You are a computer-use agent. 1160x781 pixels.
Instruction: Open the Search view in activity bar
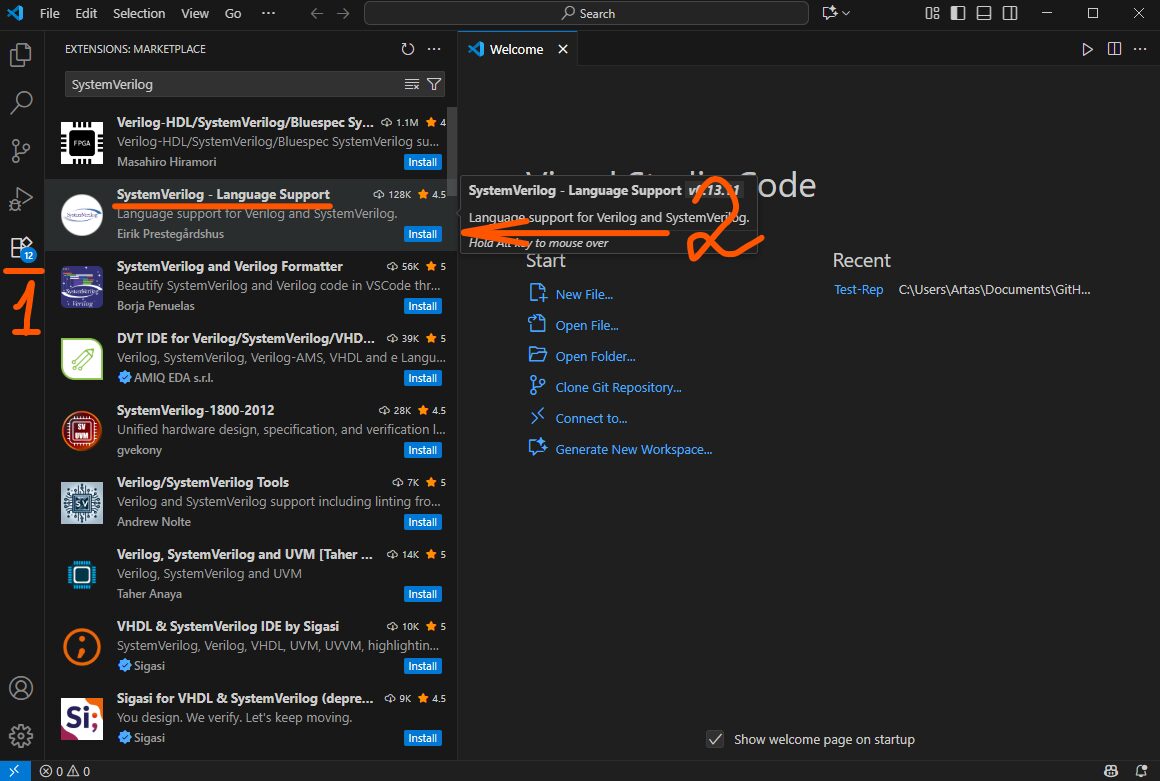[21, 103]
